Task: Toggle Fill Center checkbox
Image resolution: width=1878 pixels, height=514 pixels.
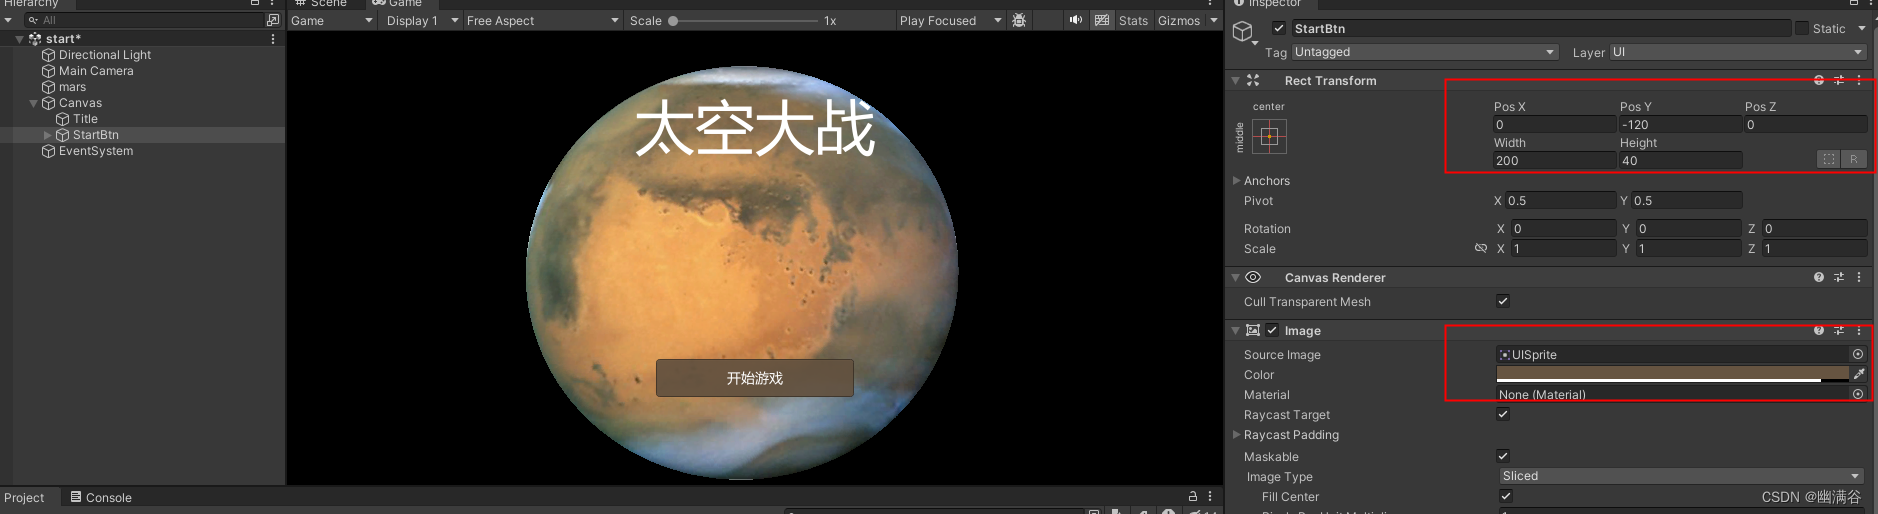Action: click(x=1506, y=496)
